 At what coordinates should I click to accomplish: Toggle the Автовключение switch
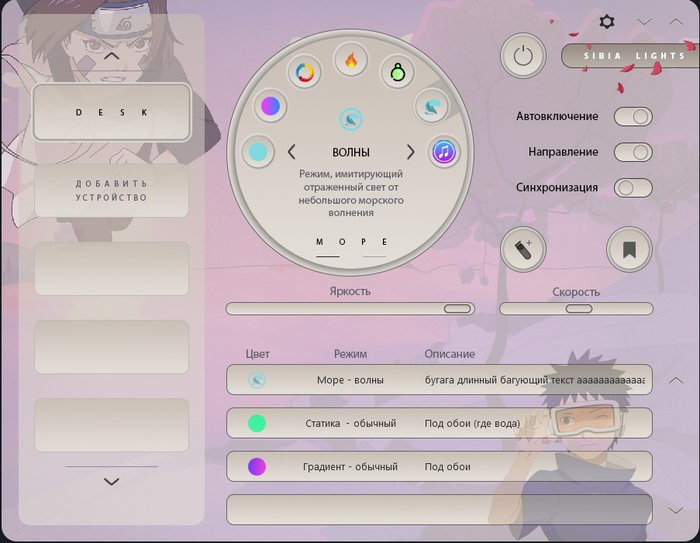[633, 117]
